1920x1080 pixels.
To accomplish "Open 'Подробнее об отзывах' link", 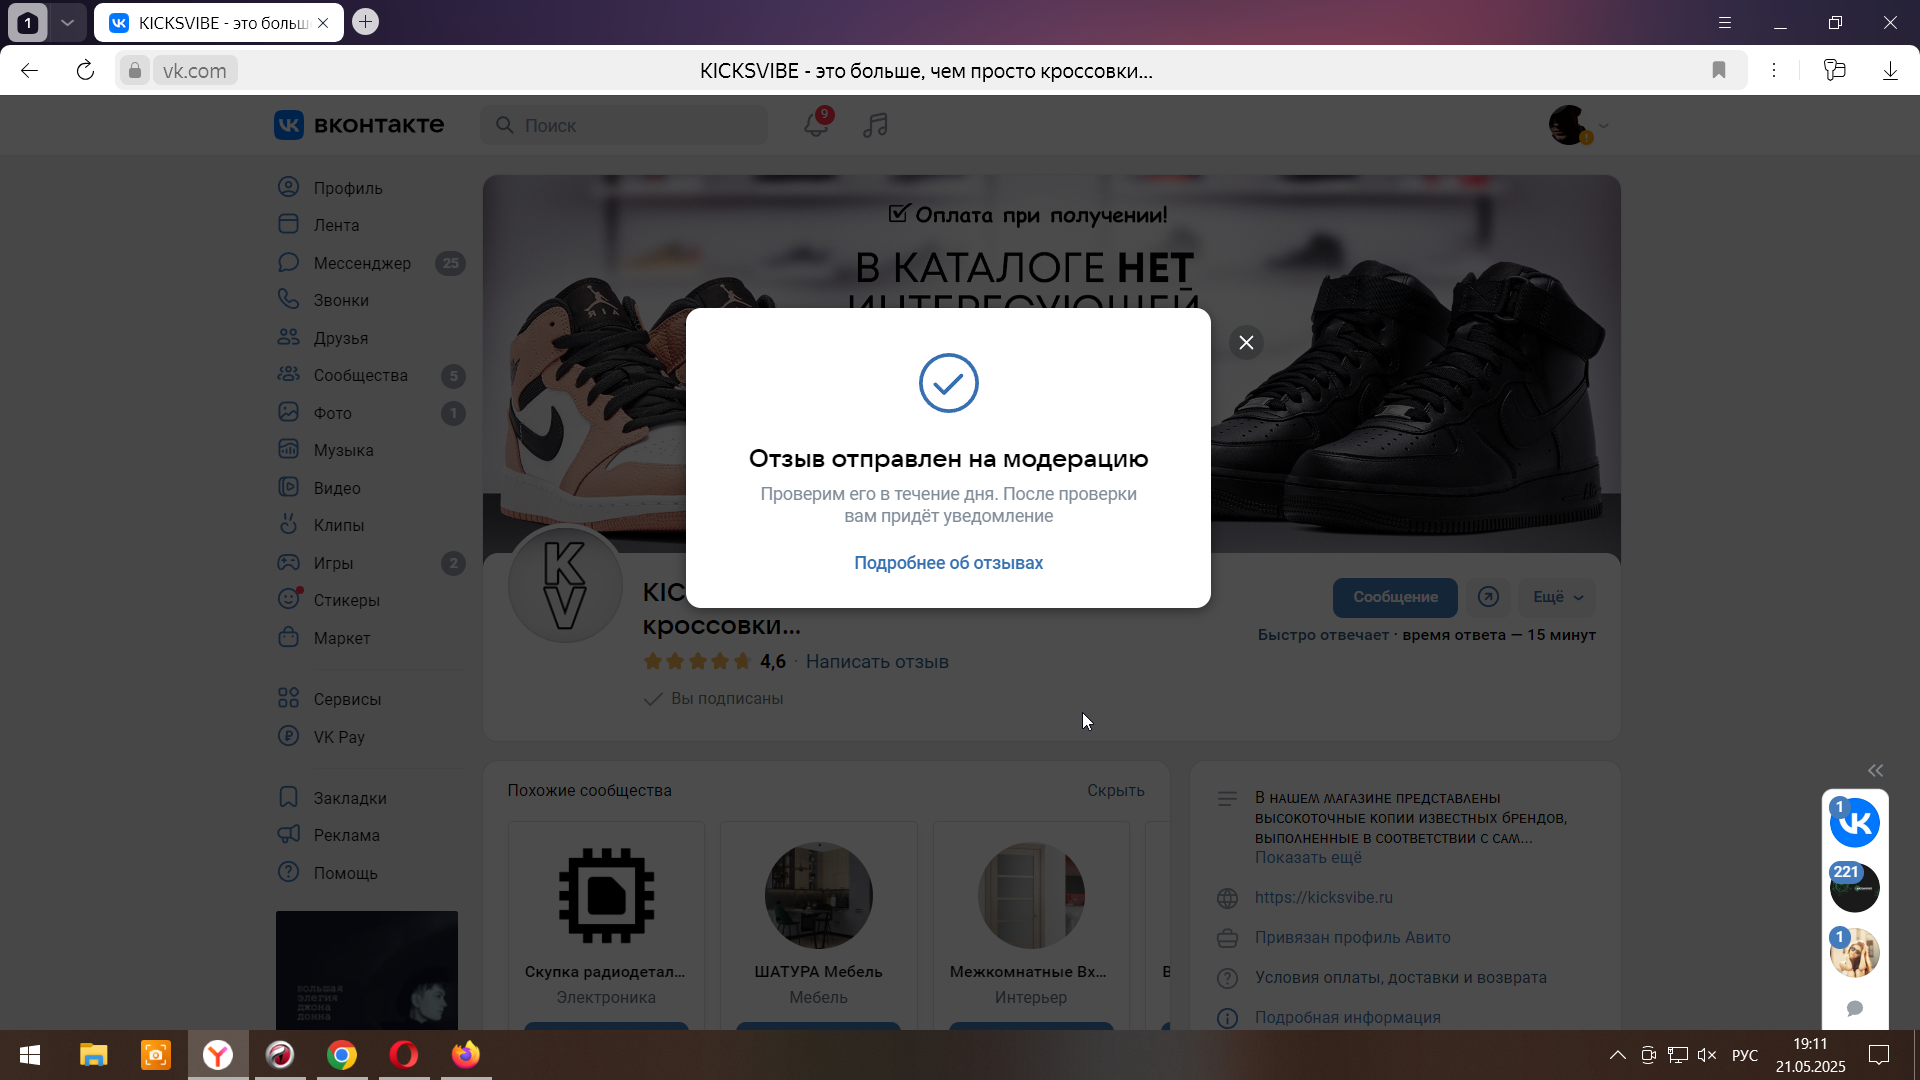I will pyautogui.click(x=948, y=563).
